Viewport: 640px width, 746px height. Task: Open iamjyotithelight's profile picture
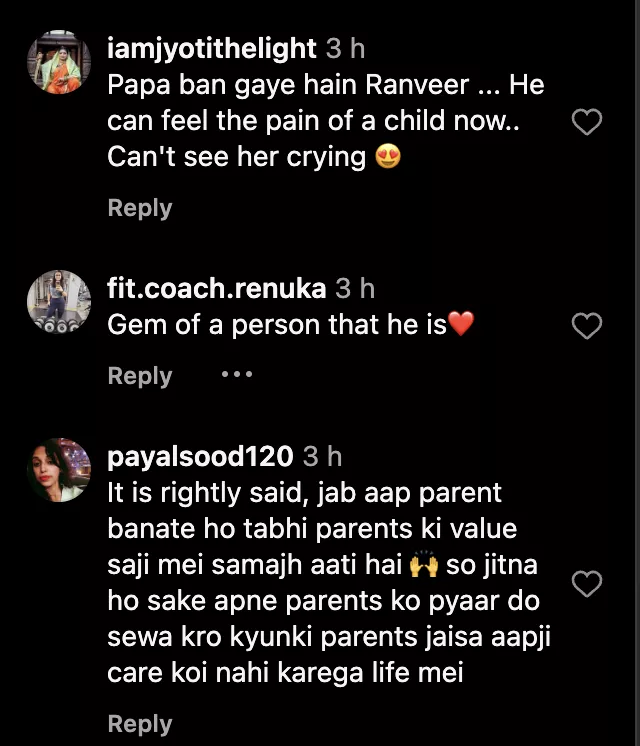pyautogui.click(x=60, y=62)
